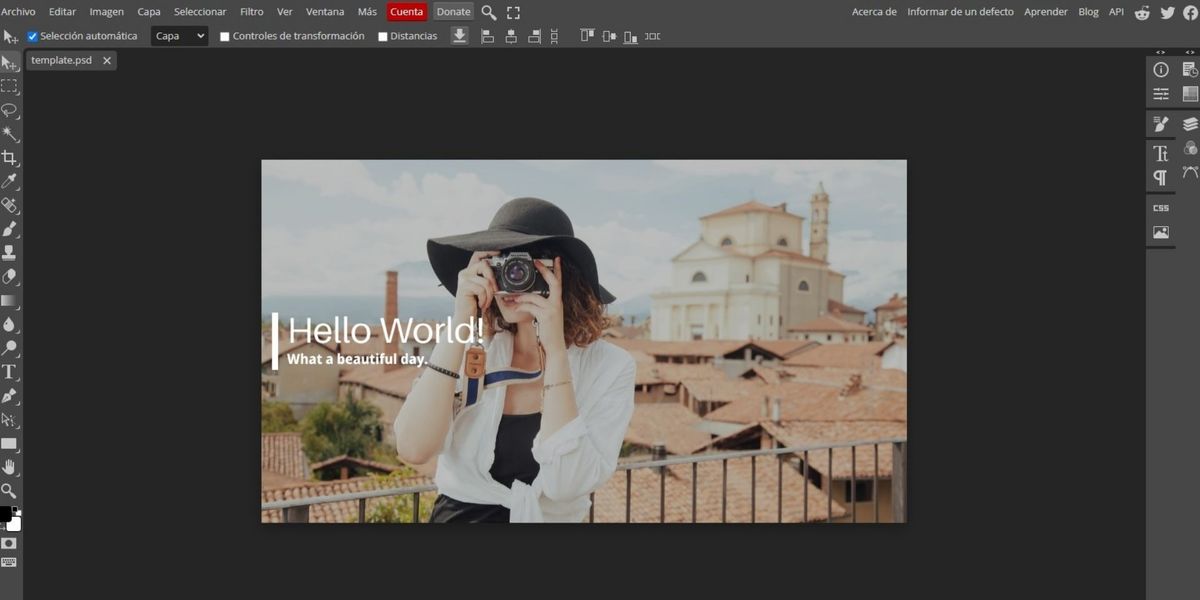The height and width of the screenshot is (600, 1200).
Task: Select the Text tool
Action: pos(10,372)
